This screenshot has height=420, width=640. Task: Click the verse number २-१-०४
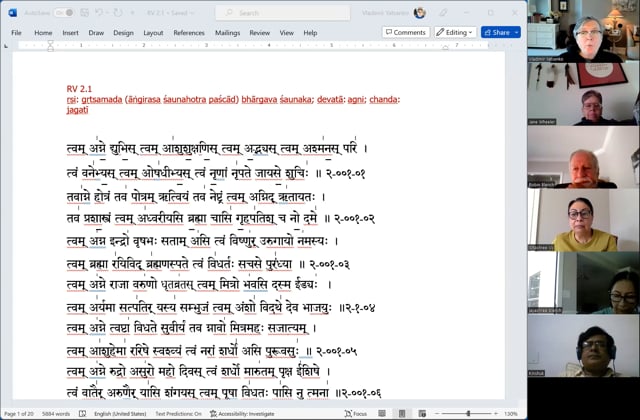click(x=360, y=308)
